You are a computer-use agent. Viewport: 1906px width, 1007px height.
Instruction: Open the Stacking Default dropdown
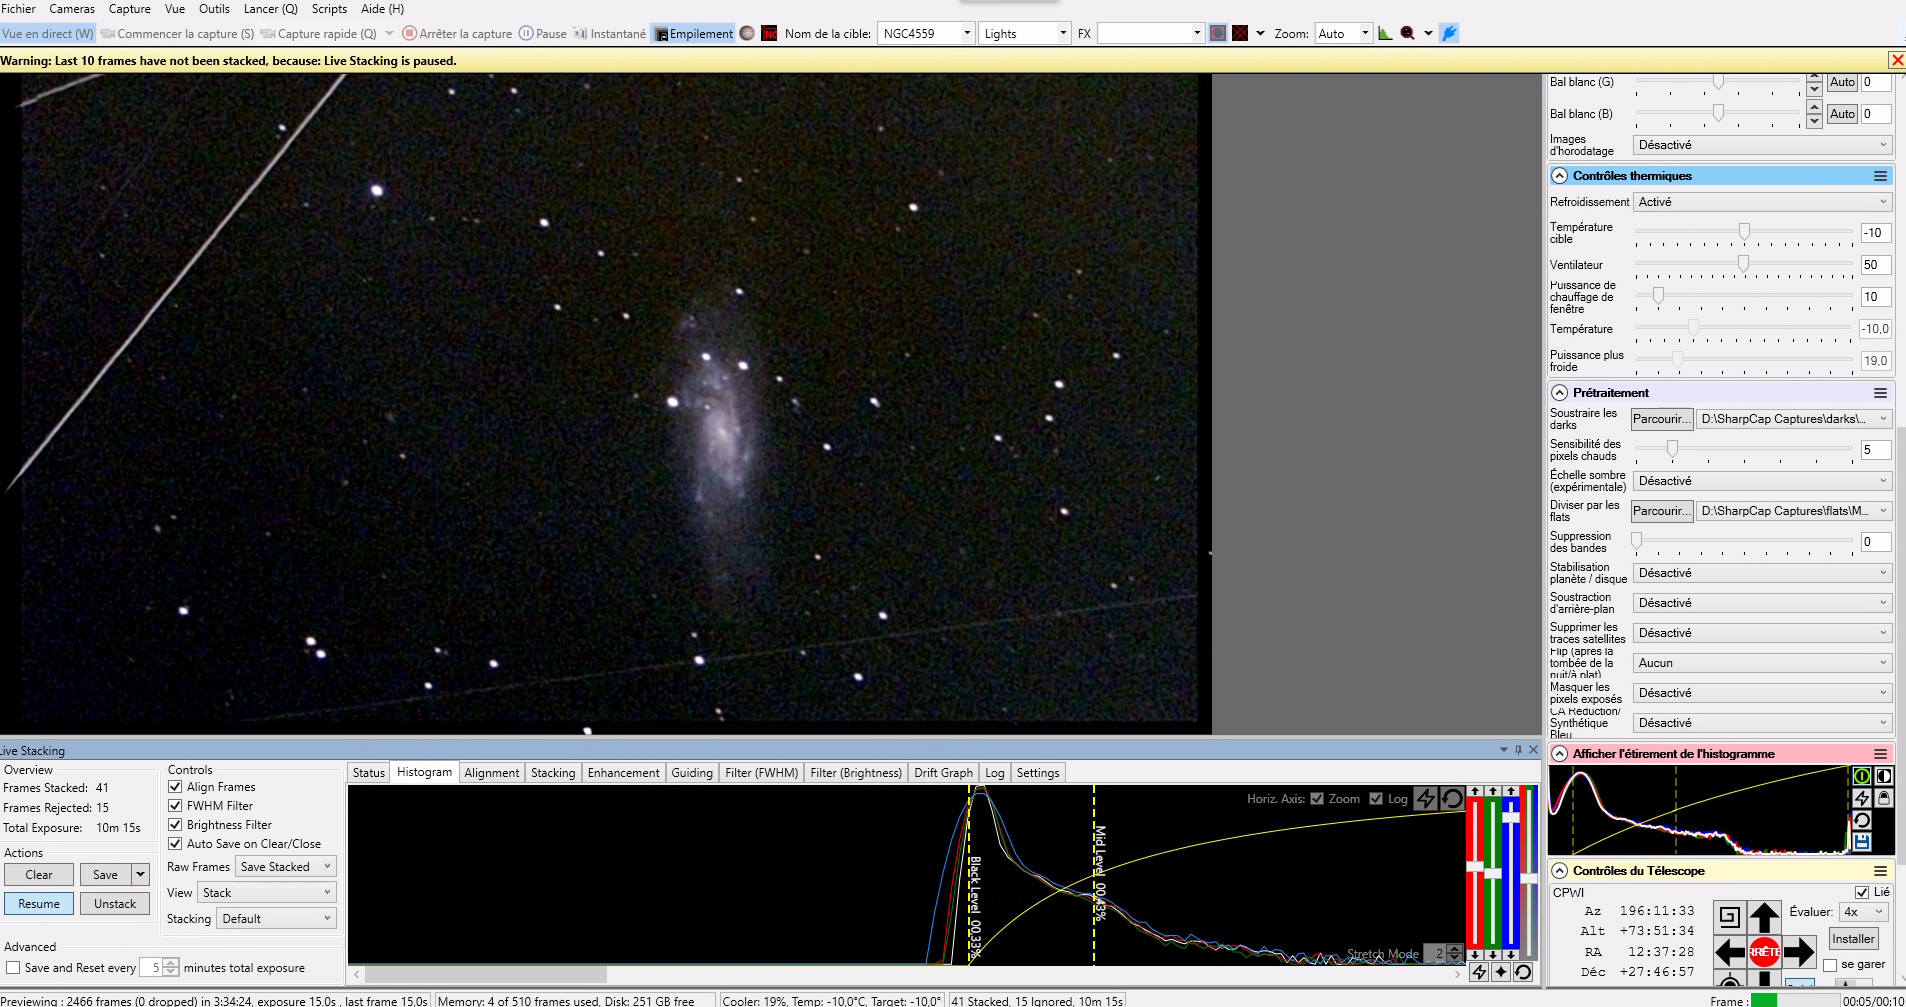click(276, 918)
